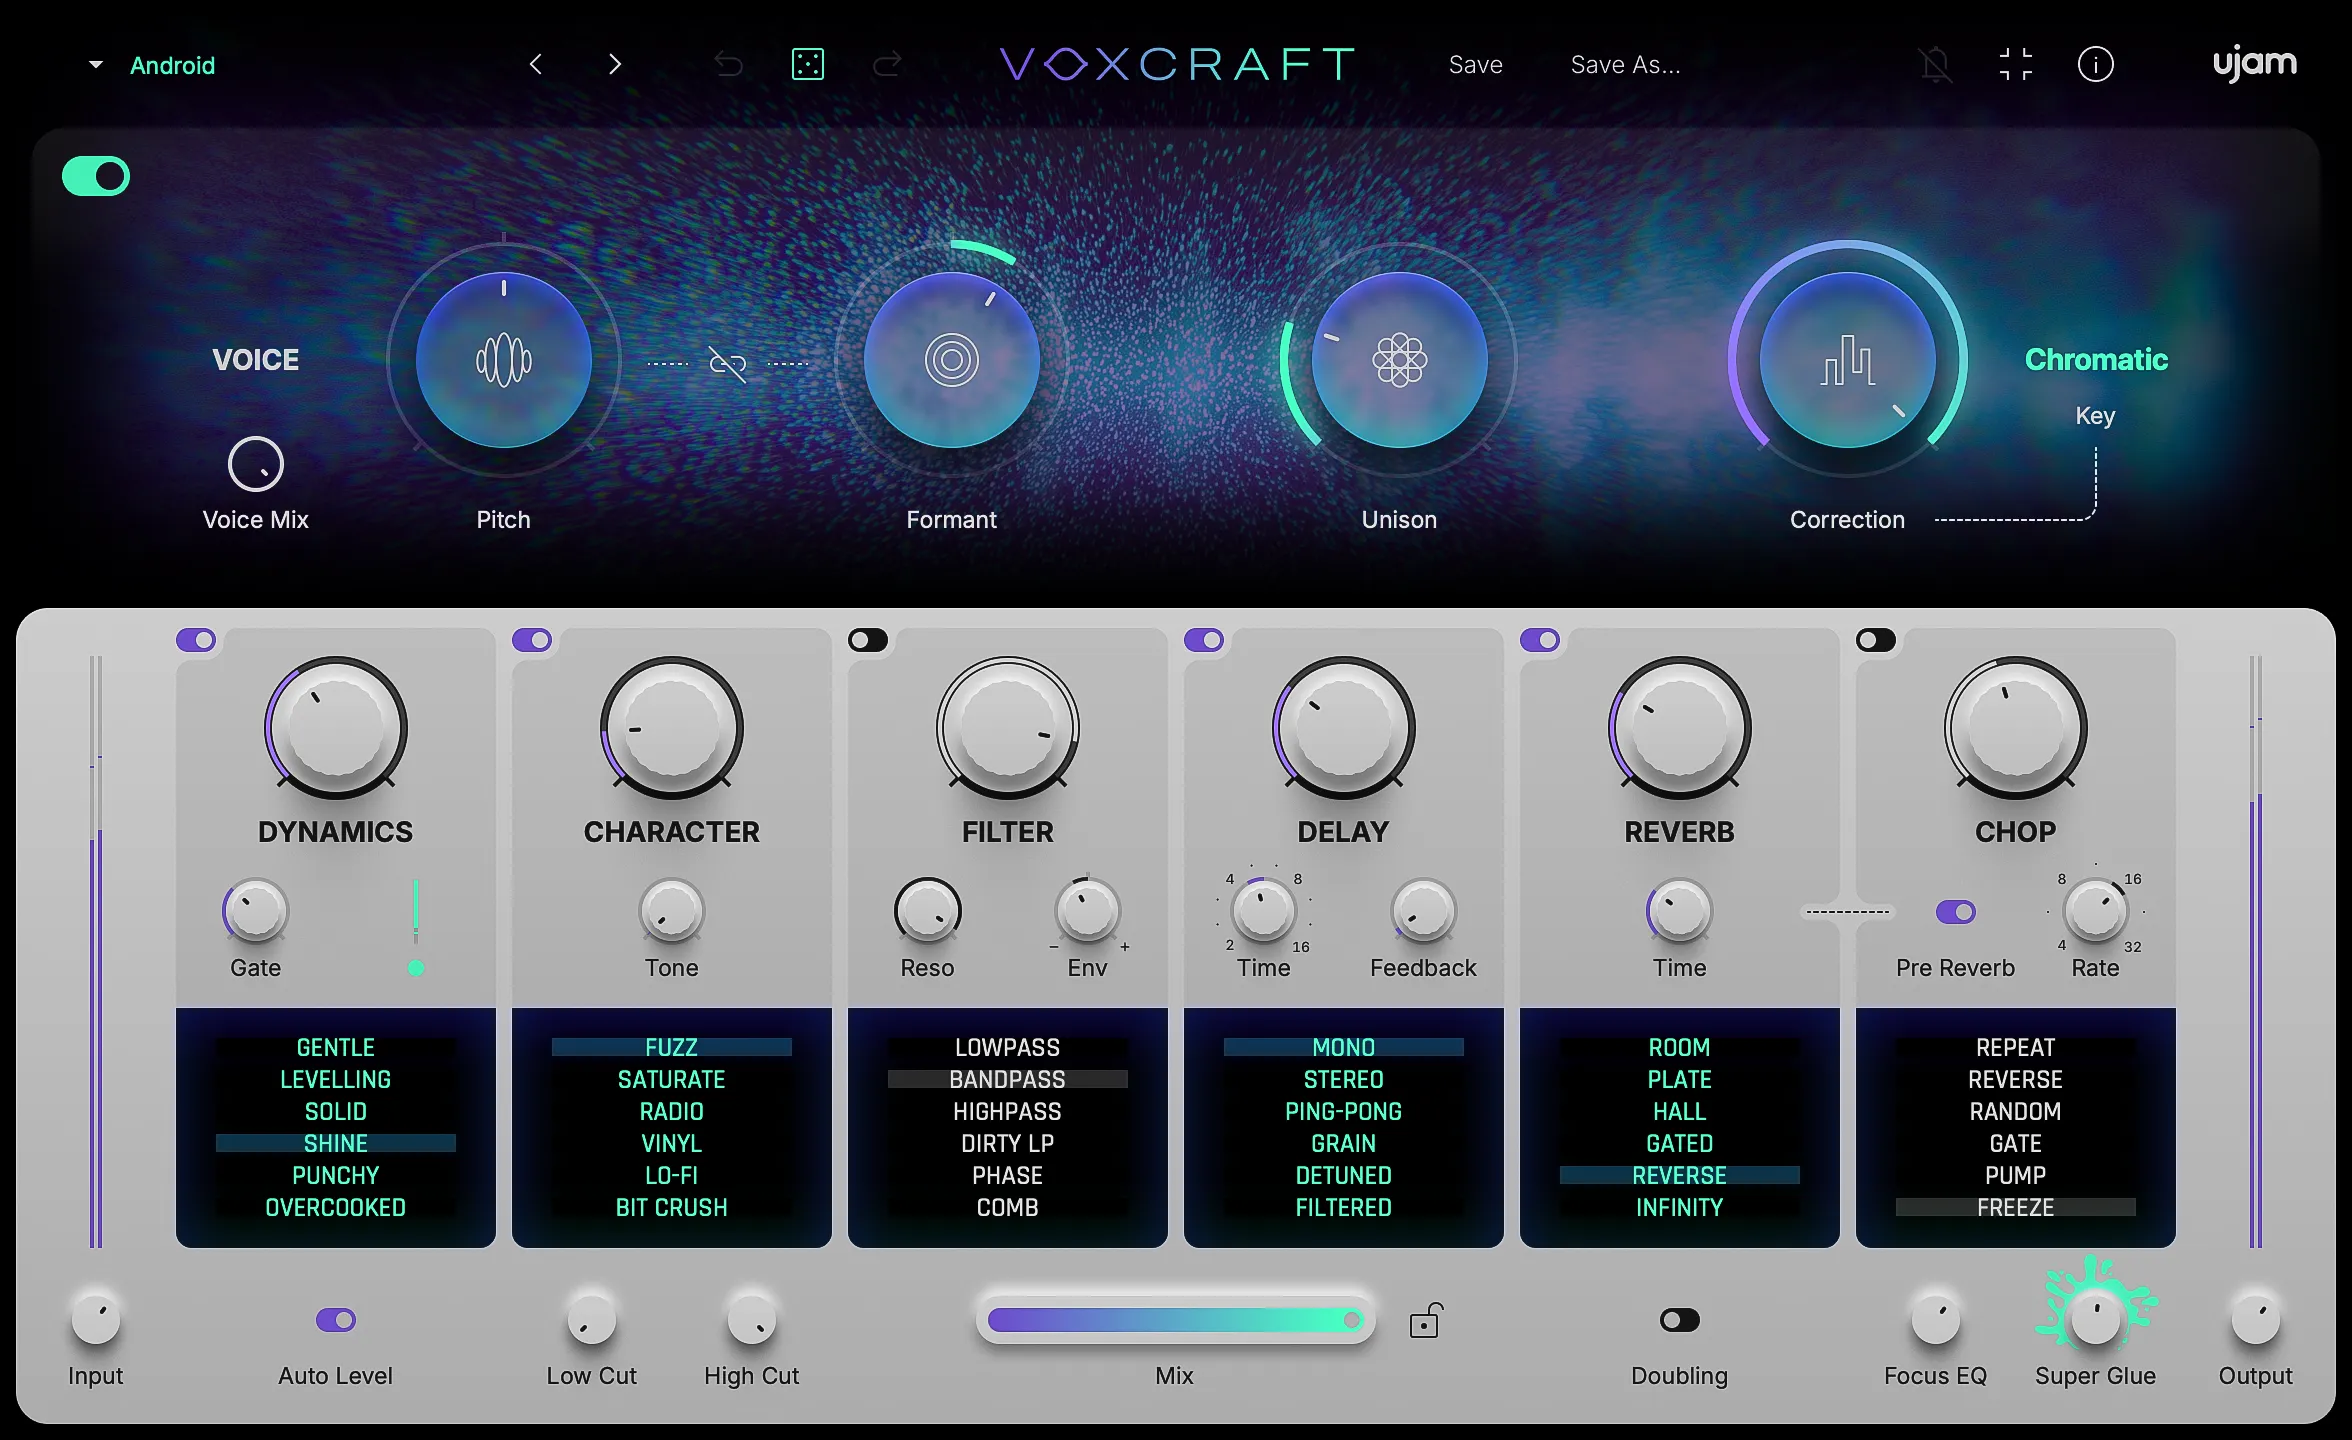The image size is (2352, 1440).
Task: Disable the DYNAMICS module toggle
Action: click(196, 639)
